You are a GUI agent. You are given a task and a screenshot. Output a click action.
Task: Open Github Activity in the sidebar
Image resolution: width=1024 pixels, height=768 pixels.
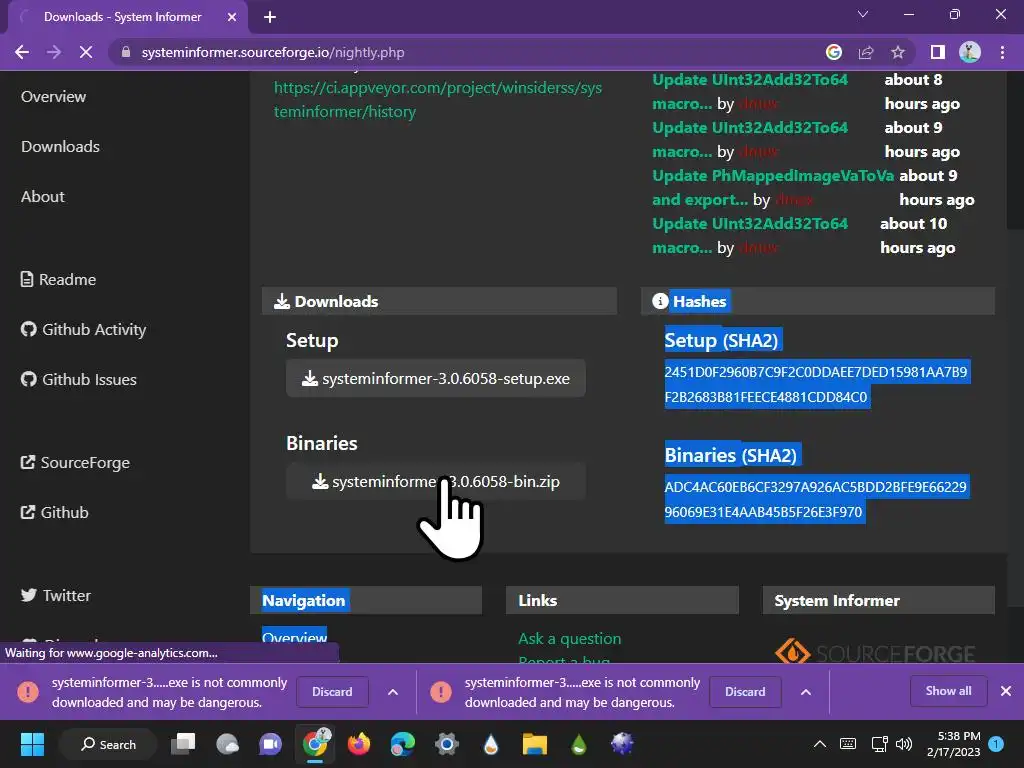pyautogui.click(x=83, y=329)
